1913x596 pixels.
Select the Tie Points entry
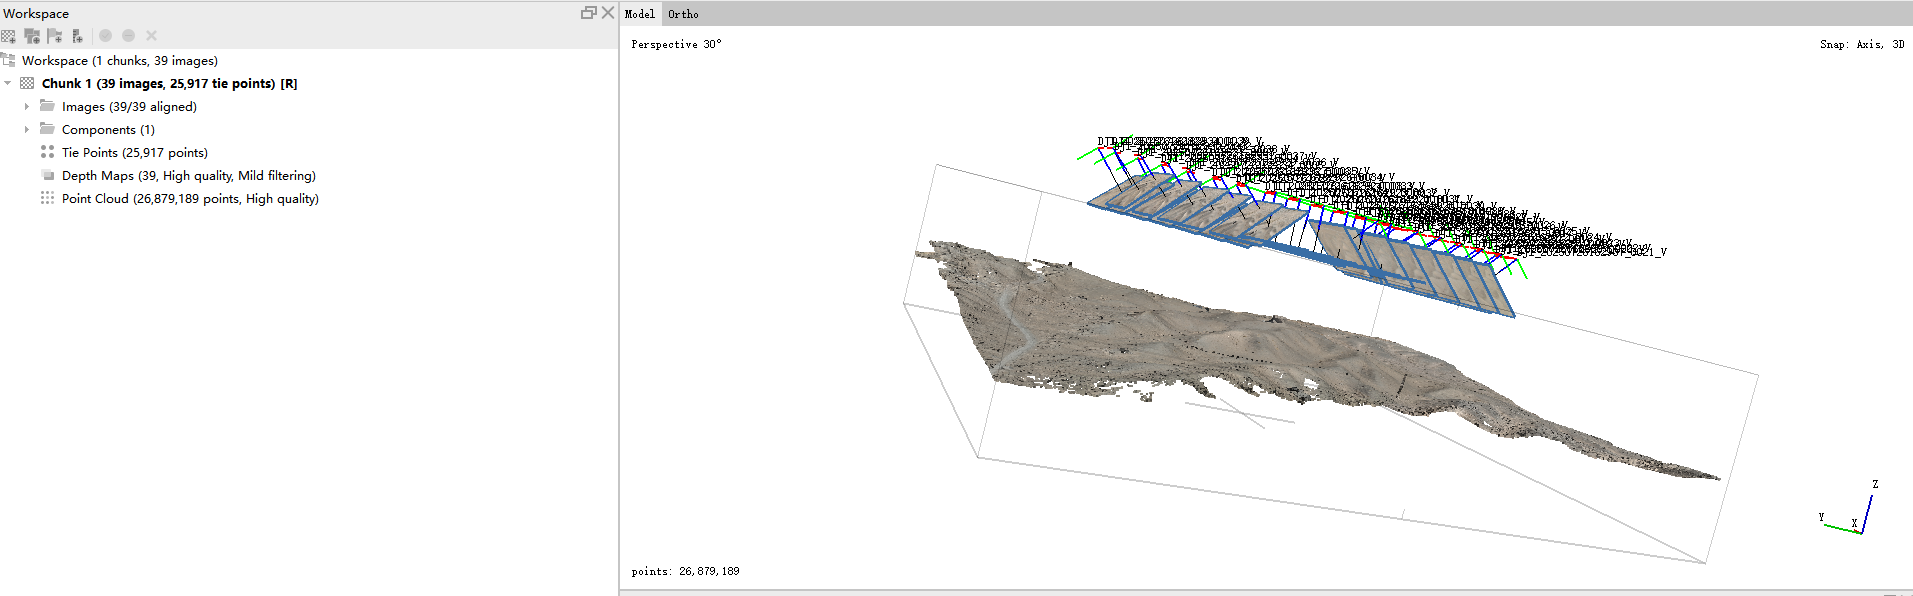134,152
